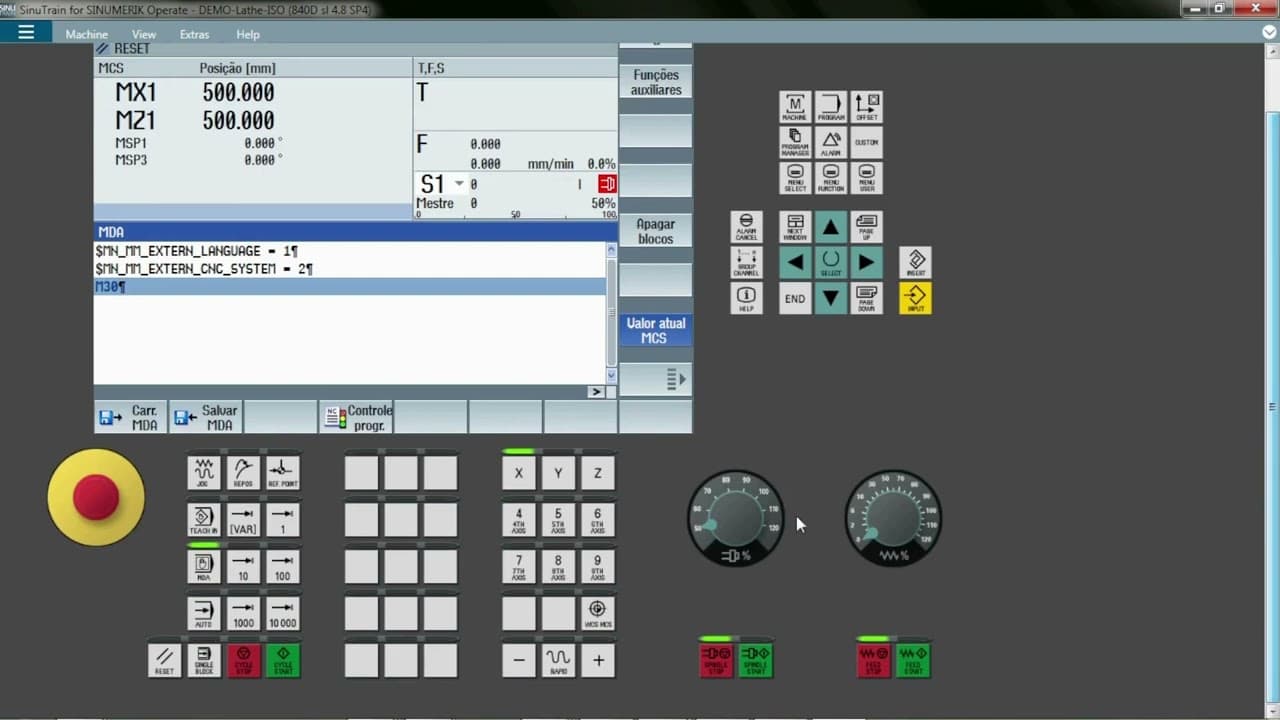Image resolution: width=1280 pixels, height=720 pixels.
Task: Switch to AUTO mode key
Action: [x=204, y=613]
